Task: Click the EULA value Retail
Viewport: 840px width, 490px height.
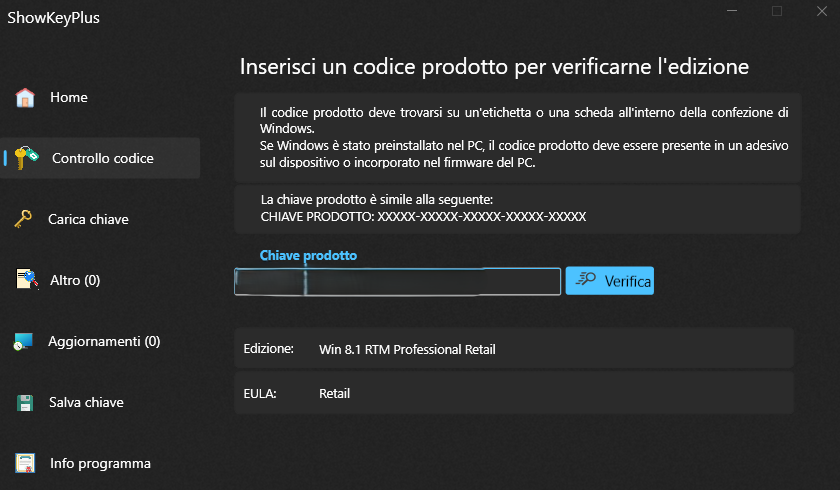Action: coord(334,394)
